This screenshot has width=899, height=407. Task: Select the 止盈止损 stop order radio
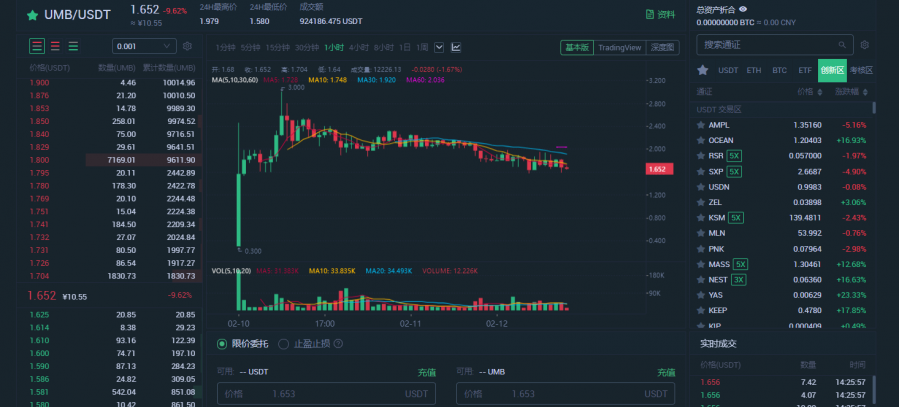[283, 344]
